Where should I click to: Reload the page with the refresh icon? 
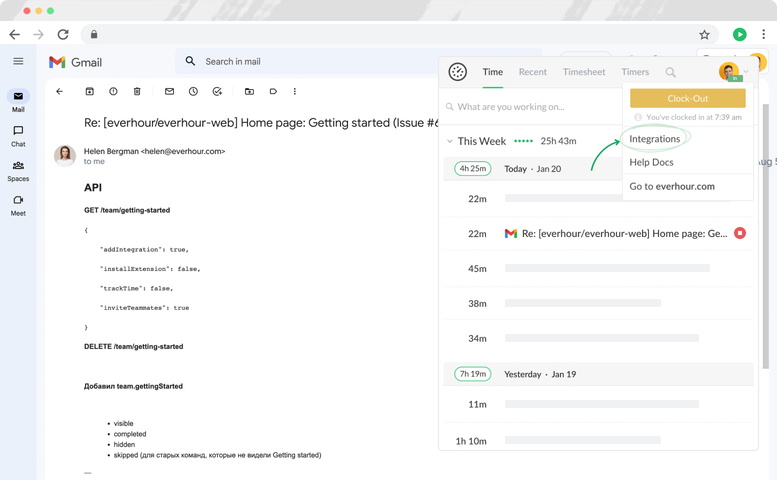(x=63, y=35)
